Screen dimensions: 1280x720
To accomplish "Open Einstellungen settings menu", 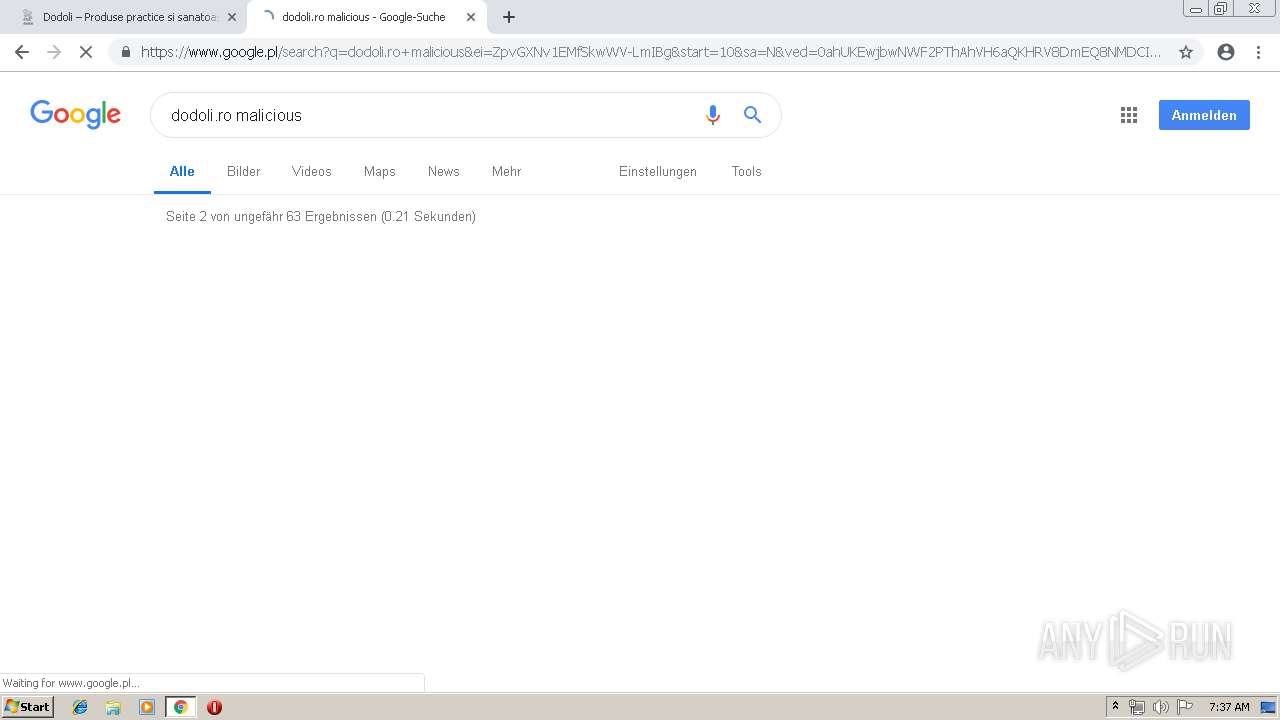I will [658, 171].
